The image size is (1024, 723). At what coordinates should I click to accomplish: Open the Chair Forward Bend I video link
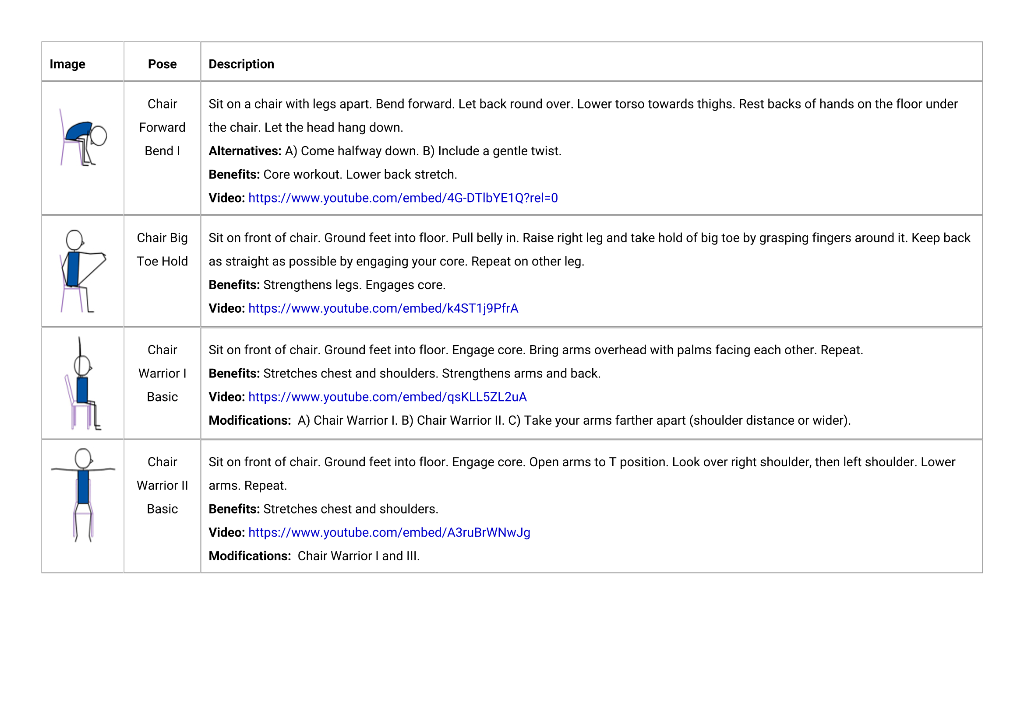click(x=403, y=198)
